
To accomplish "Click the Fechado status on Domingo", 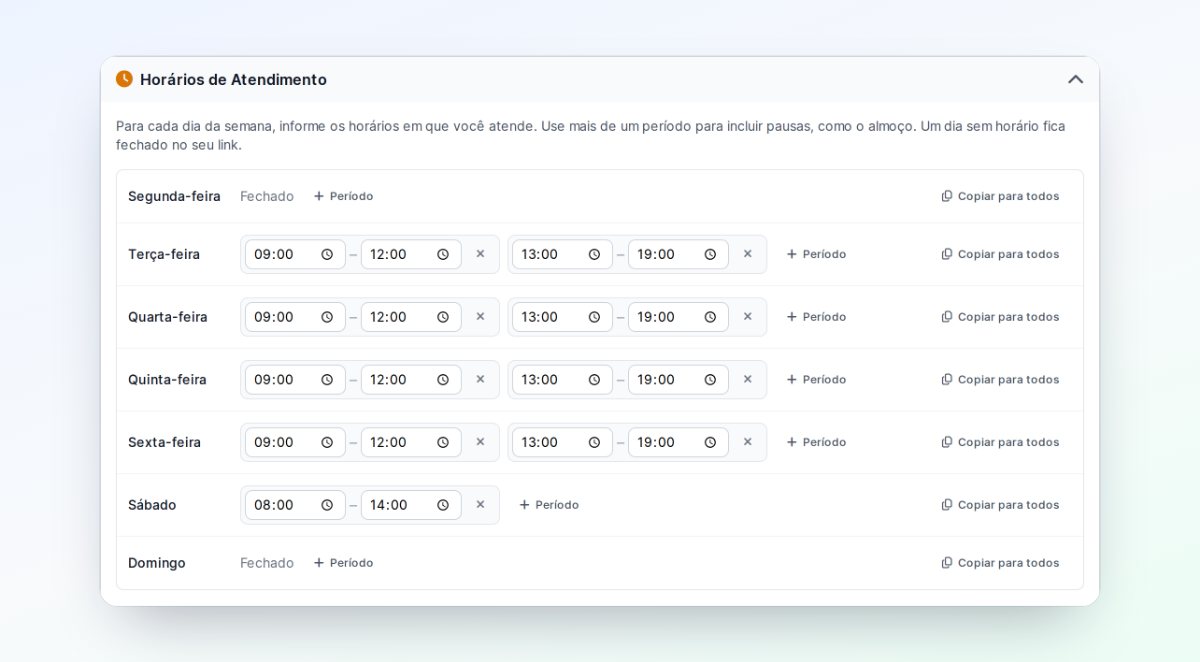I will point(267,563).
